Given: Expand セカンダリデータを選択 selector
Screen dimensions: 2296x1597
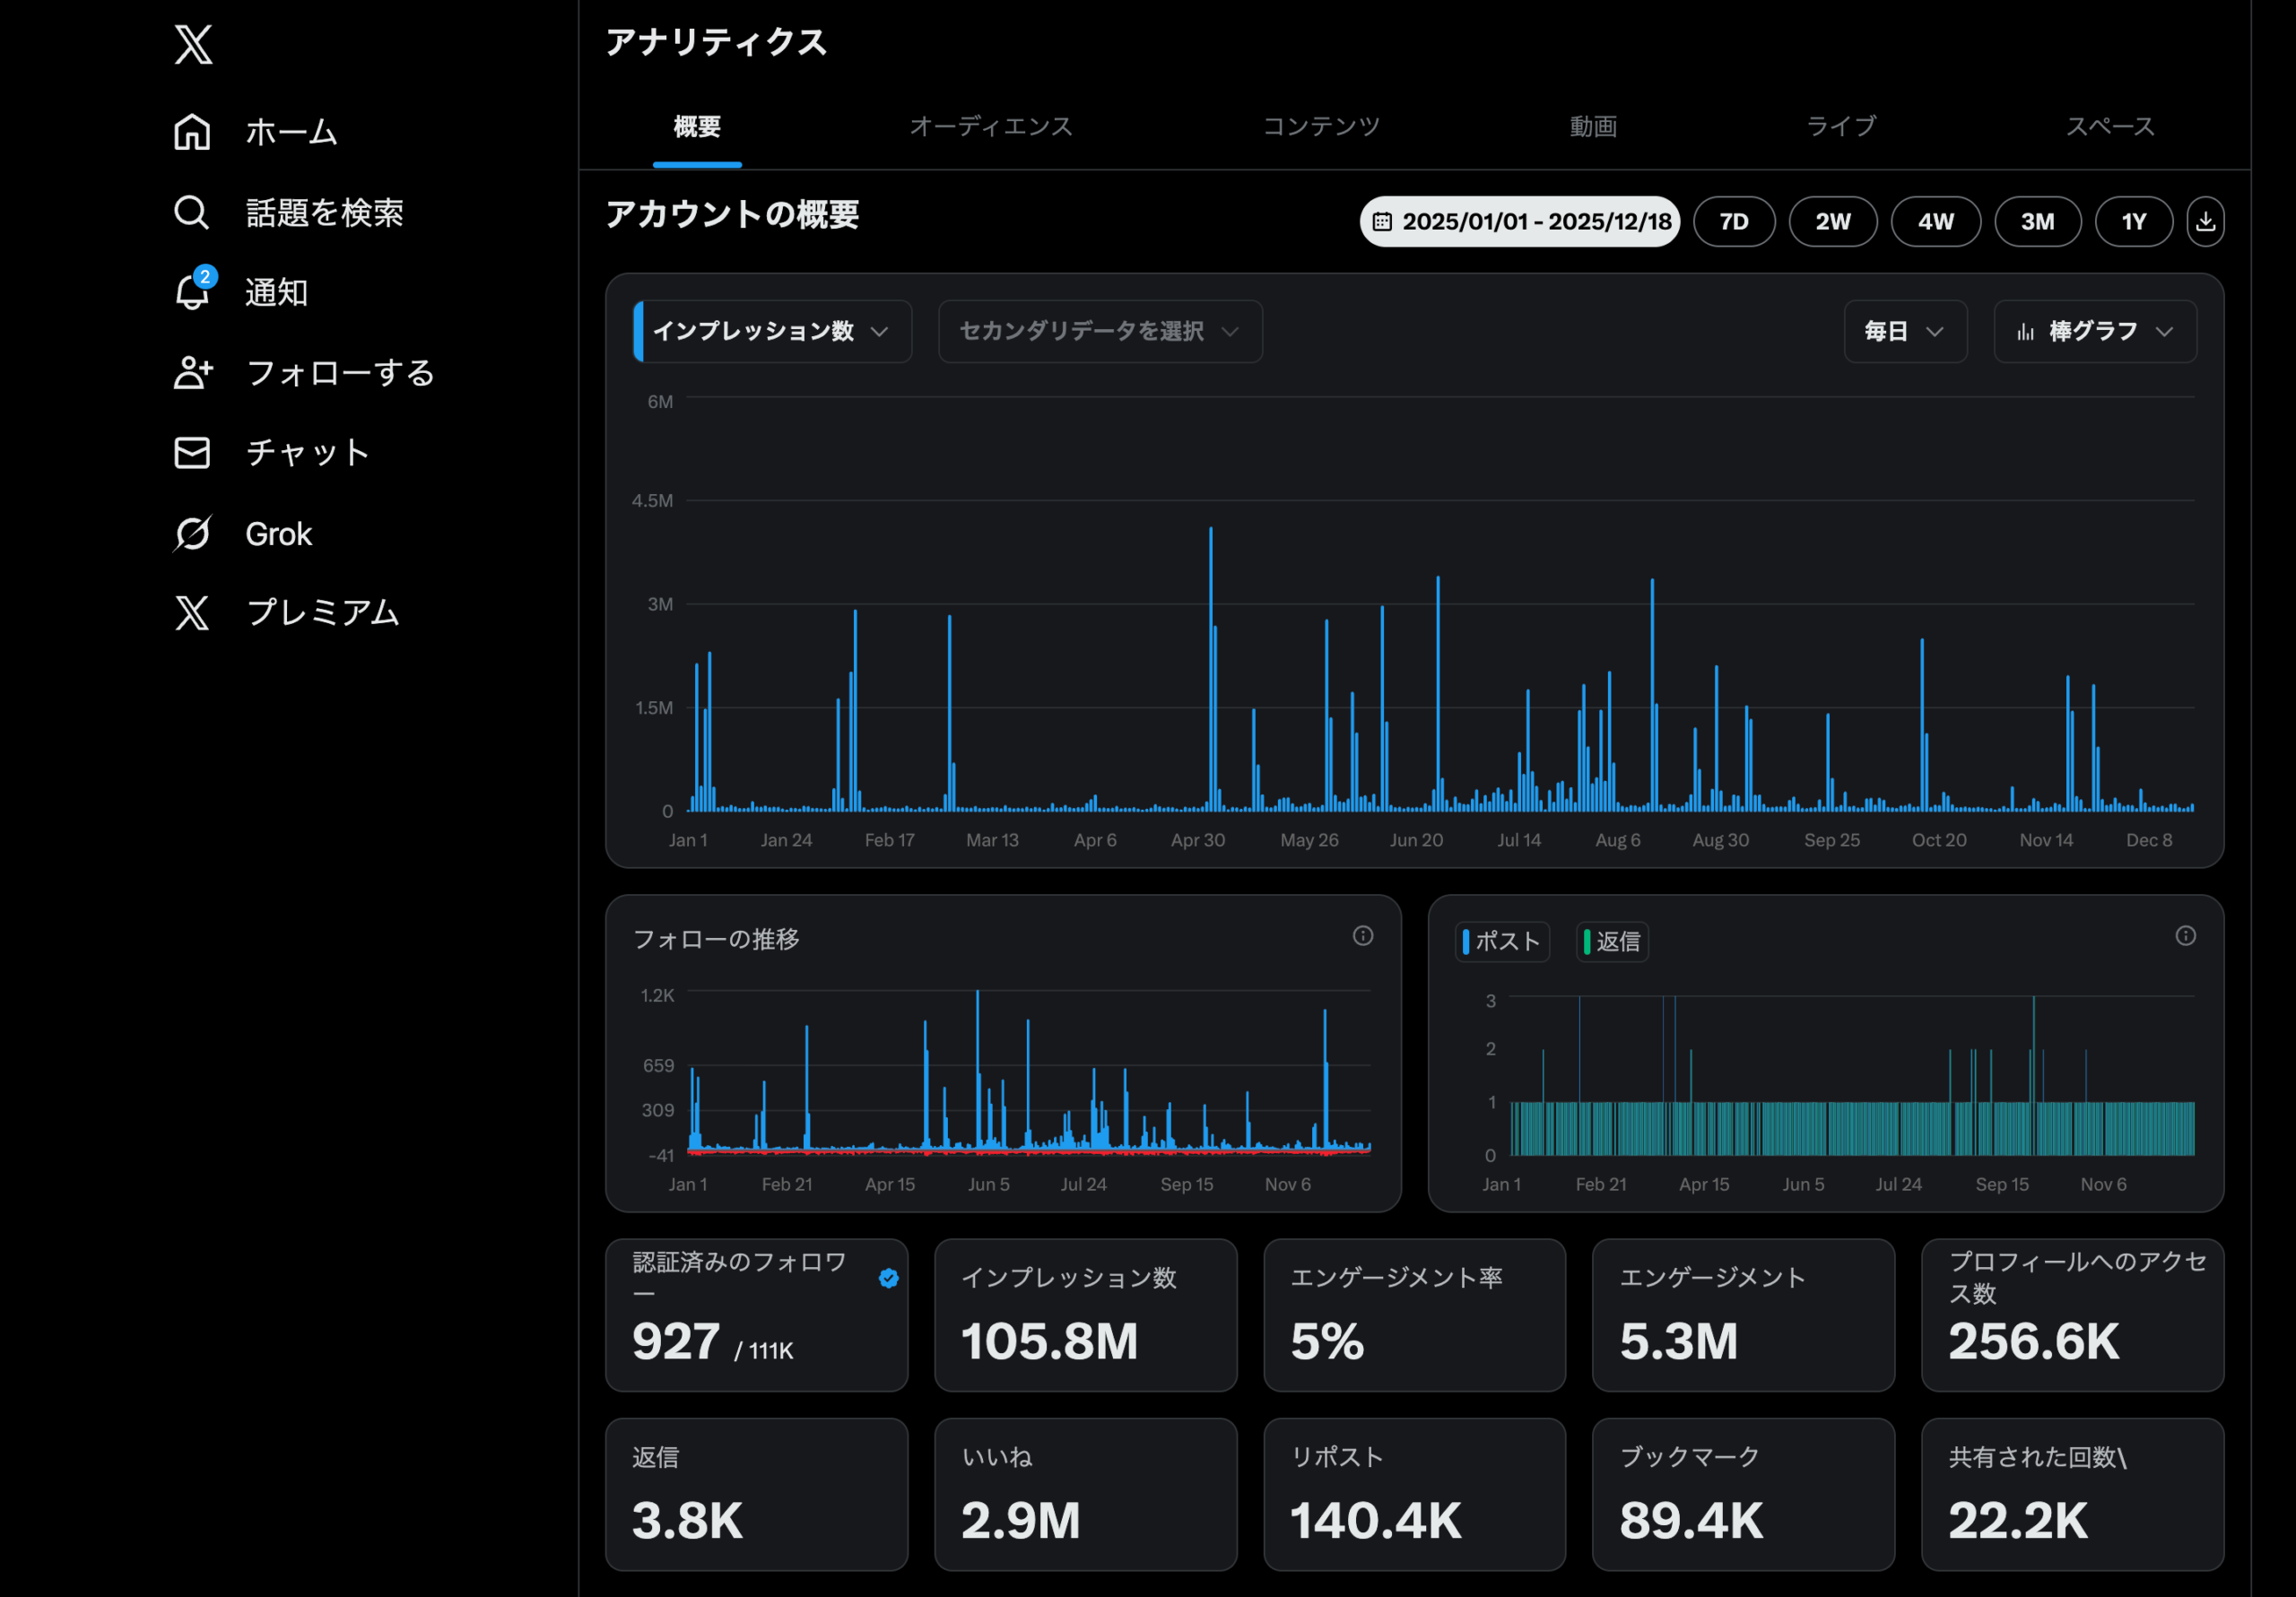Looking at the screenshot, I should click(x=1098, y=331).
